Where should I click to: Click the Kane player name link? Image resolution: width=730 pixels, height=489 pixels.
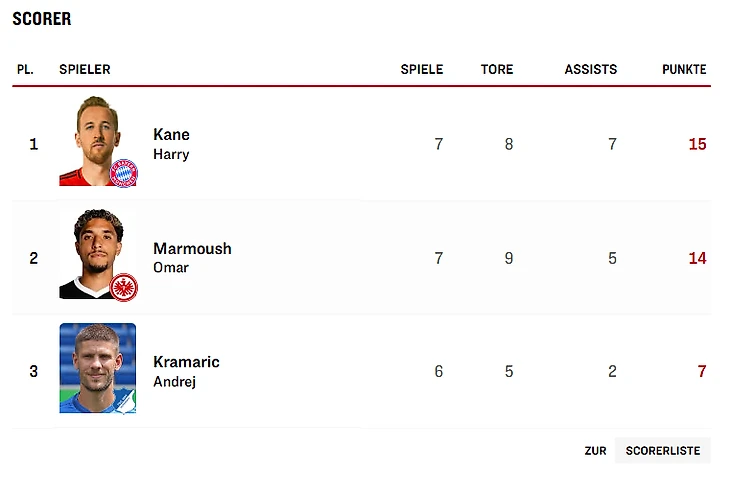click(x=171, y=135)
